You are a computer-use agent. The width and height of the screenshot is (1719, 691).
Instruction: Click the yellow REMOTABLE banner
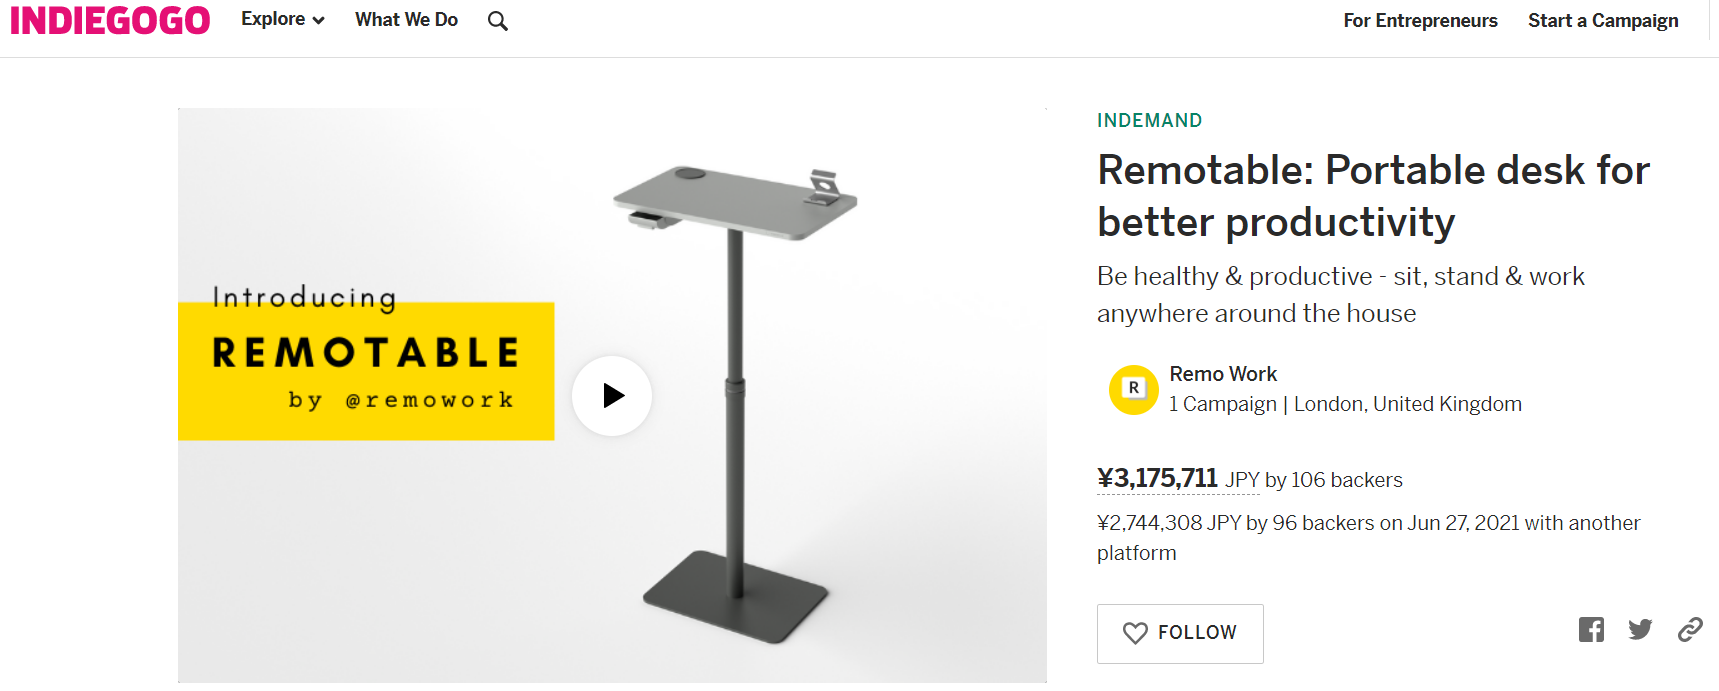pyautogui.click(x=366, y=371)
